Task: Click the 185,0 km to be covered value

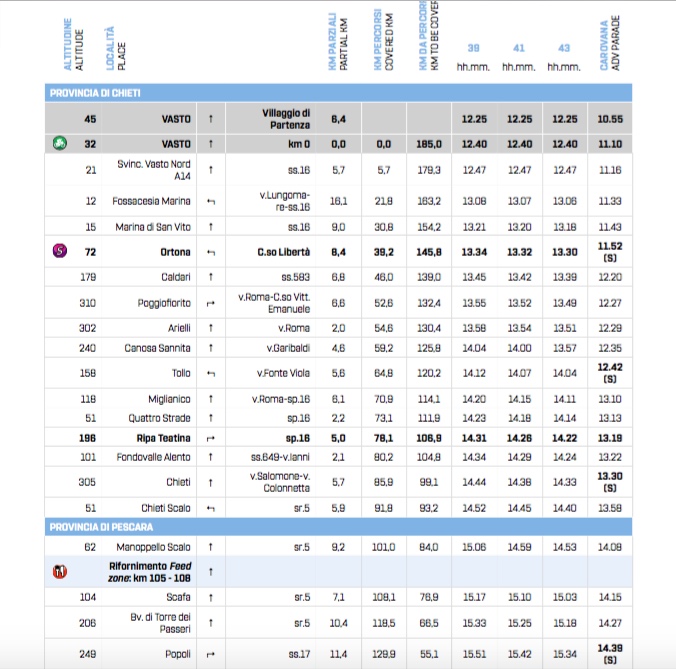Action: [429, 144]
